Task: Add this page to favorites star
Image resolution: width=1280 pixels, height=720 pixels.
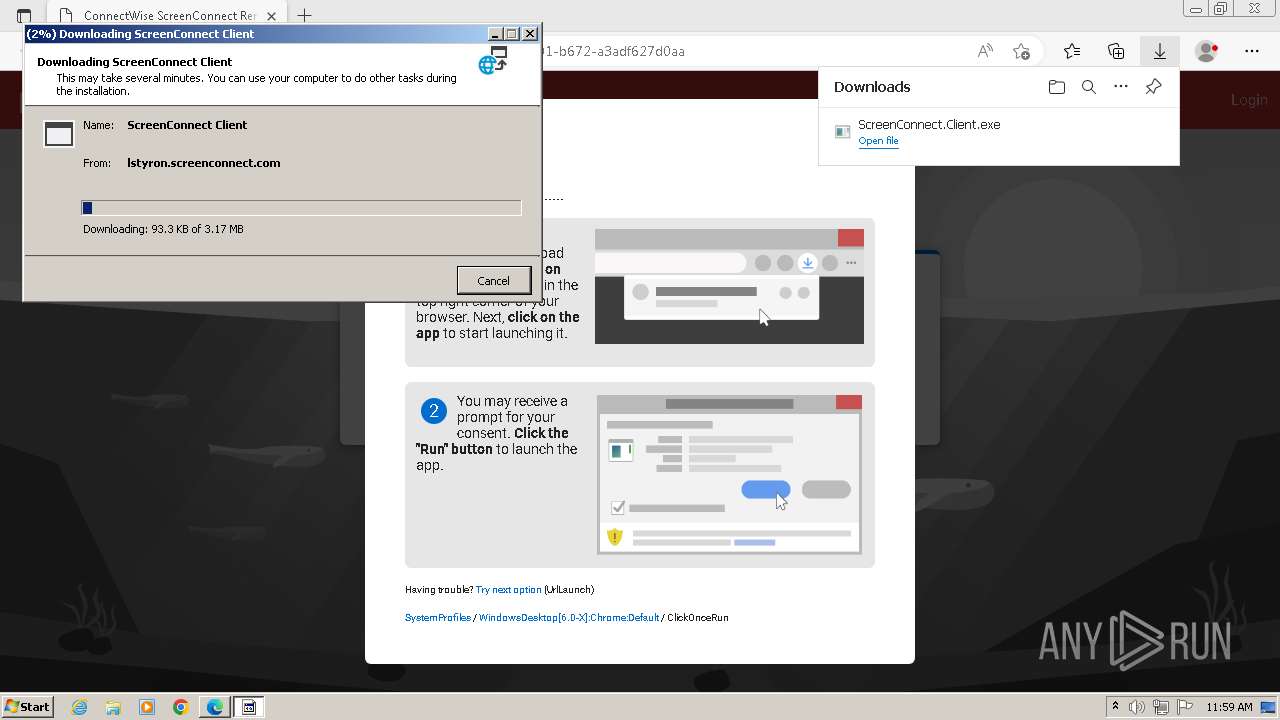Action: (1021, 51)
